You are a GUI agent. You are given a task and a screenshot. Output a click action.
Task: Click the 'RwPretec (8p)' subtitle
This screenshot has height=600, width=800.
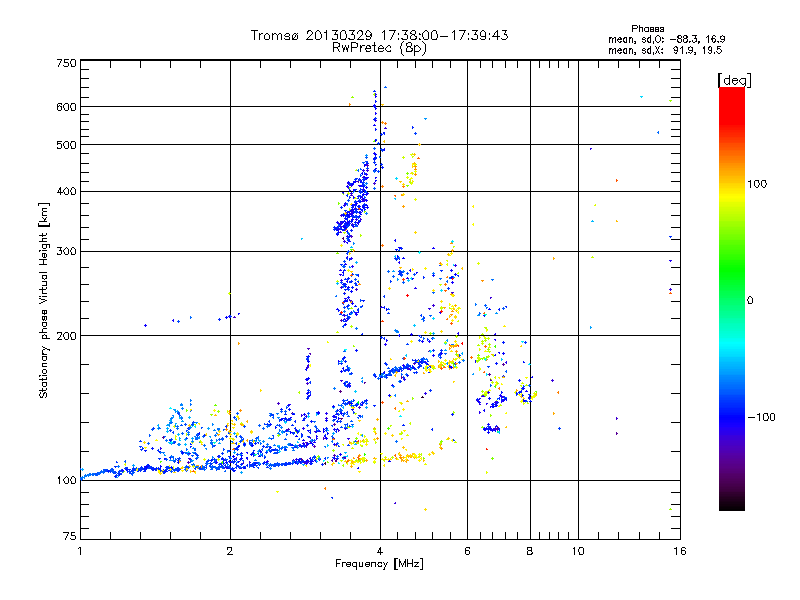tap(380, 48)
